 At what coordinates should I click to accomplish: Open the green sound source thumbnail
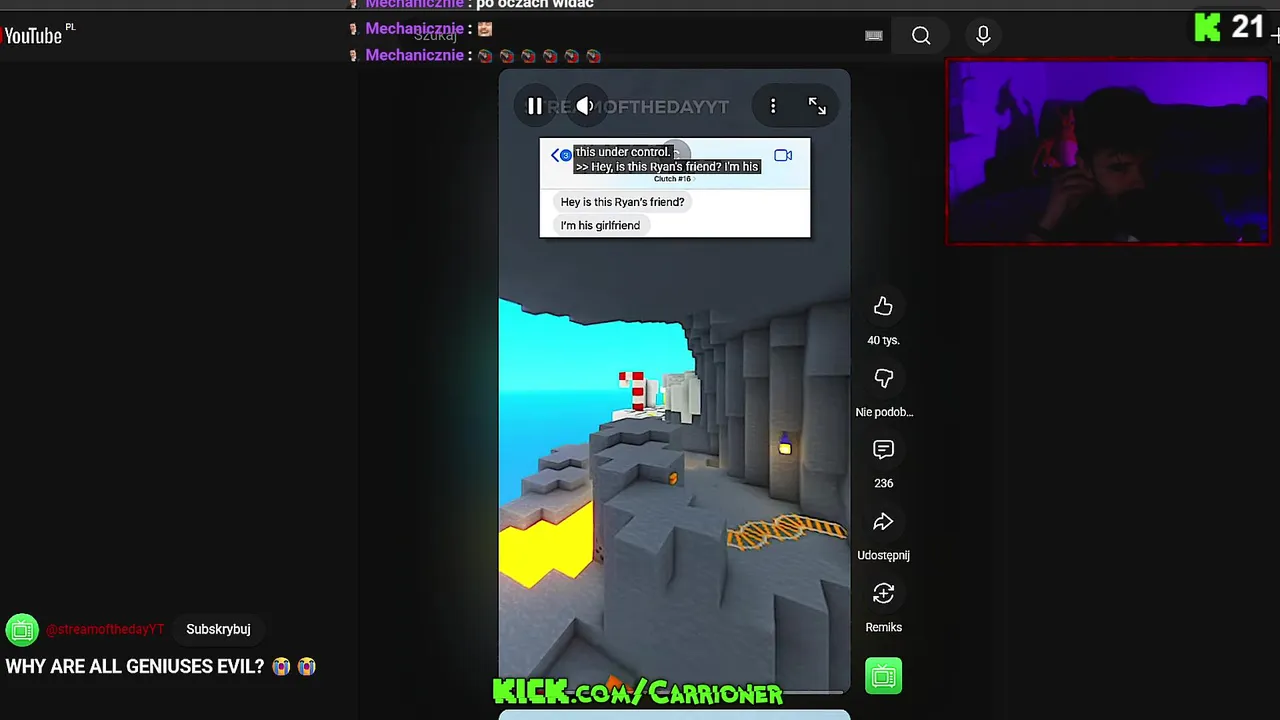tap(883, 677)
